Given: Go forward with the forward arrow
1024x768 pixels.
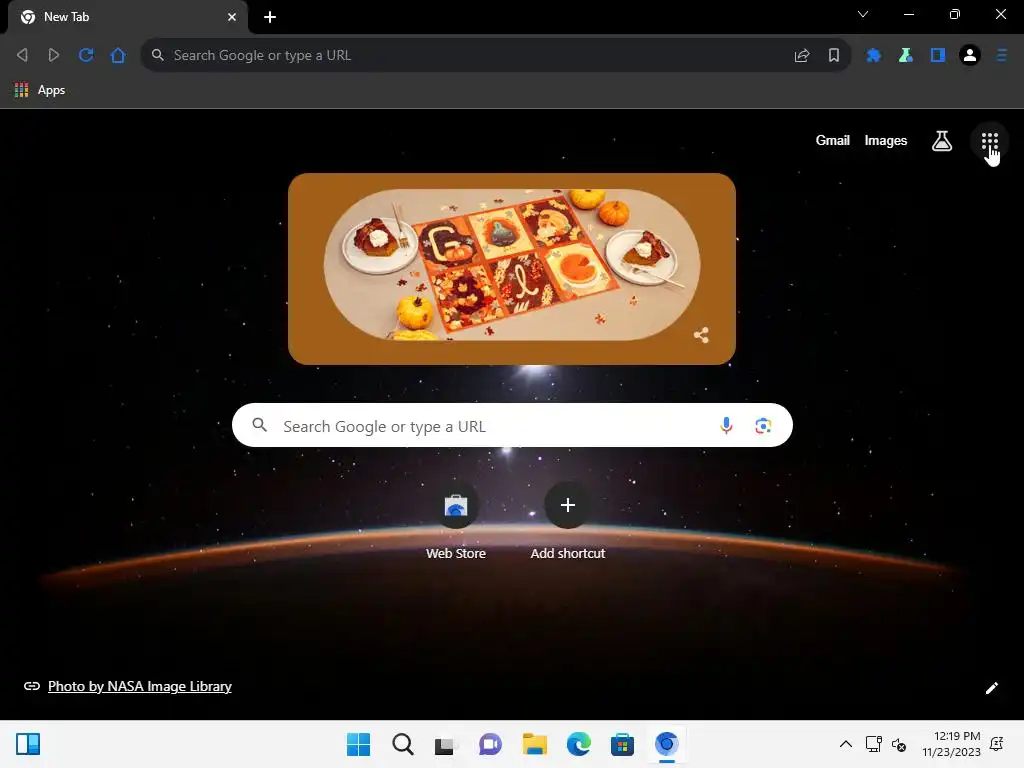Looking at the screenshot, I should pos(54,55).
